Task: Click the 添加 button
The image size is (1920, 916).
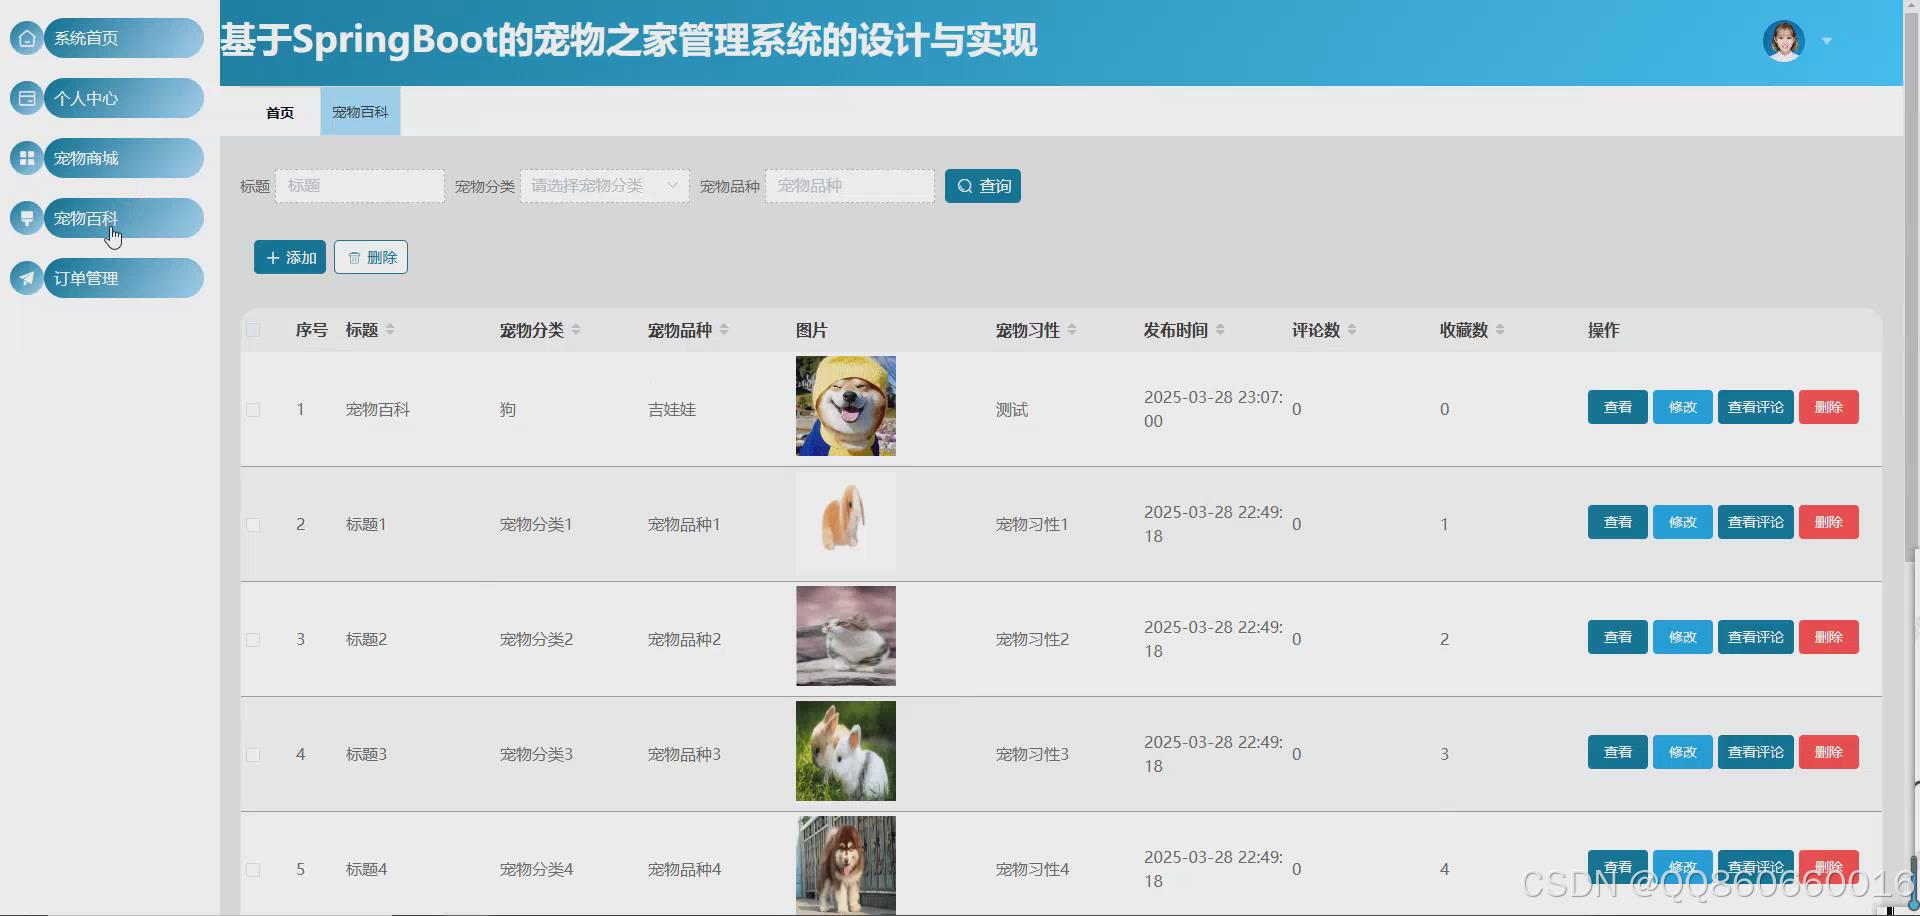Action: pyautogui.click(x=290, y=257)
